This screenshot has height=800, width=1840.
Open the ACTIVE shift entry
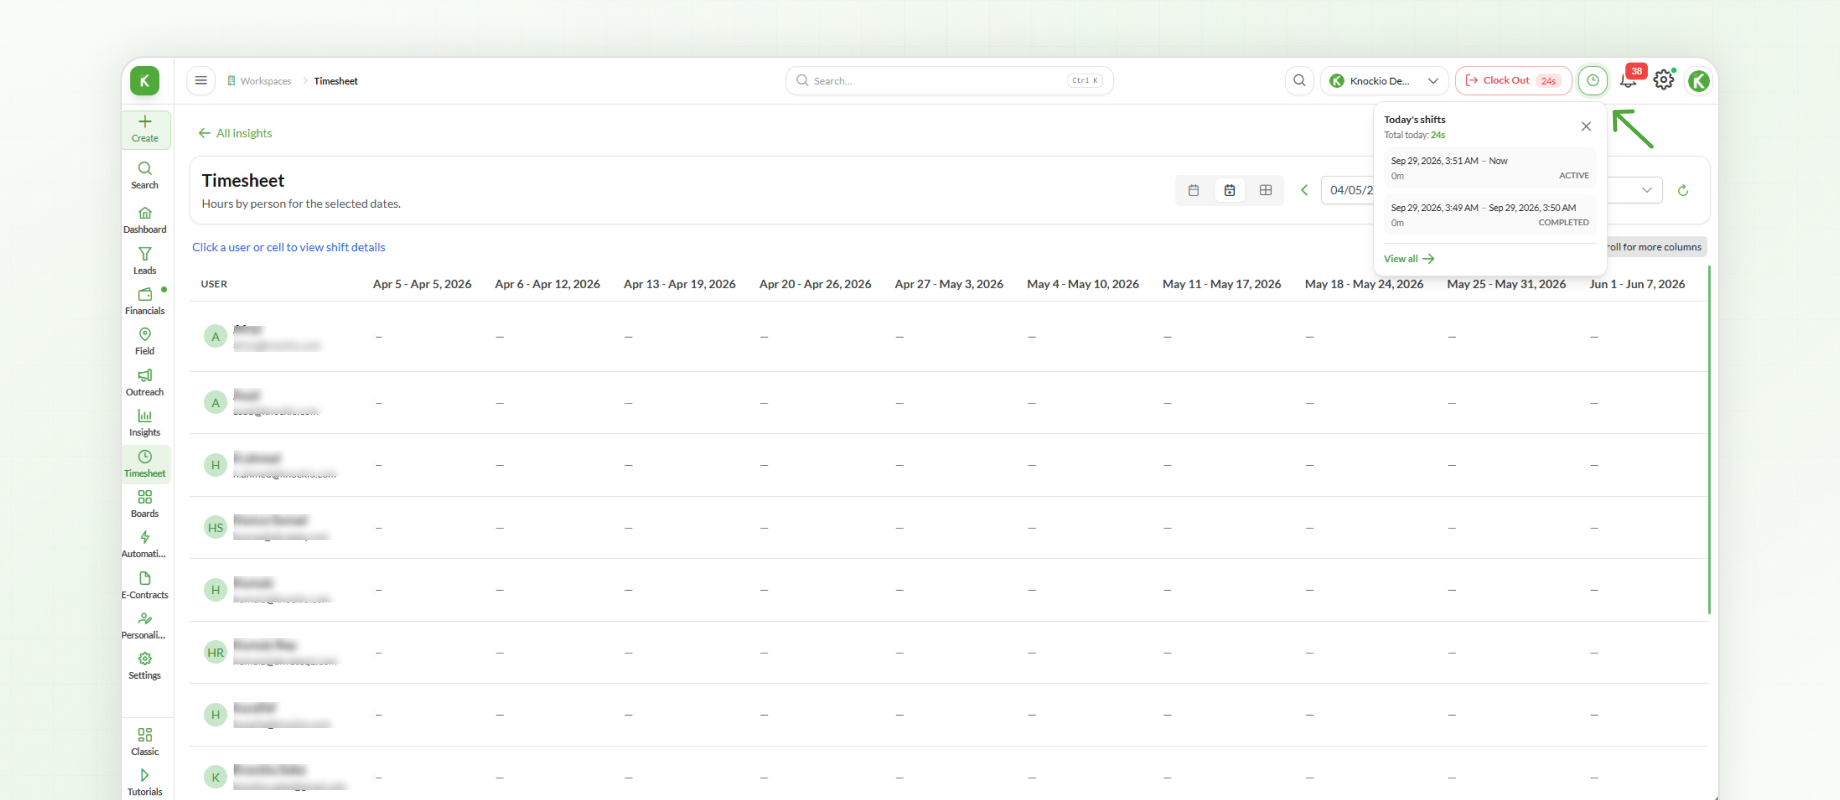pos(1489,168)
